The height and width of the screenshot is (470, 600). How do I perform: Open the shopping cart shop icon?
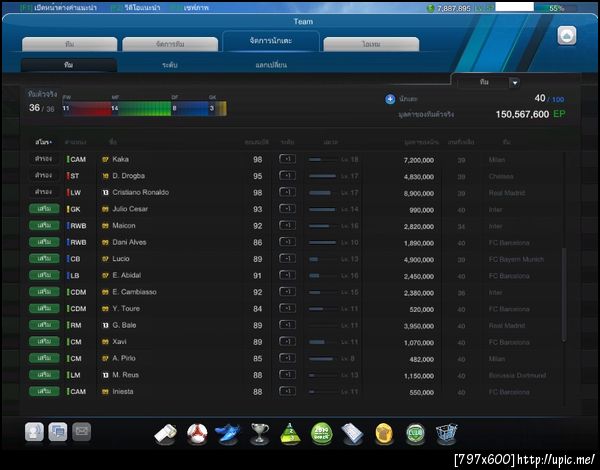click(446, 434)
